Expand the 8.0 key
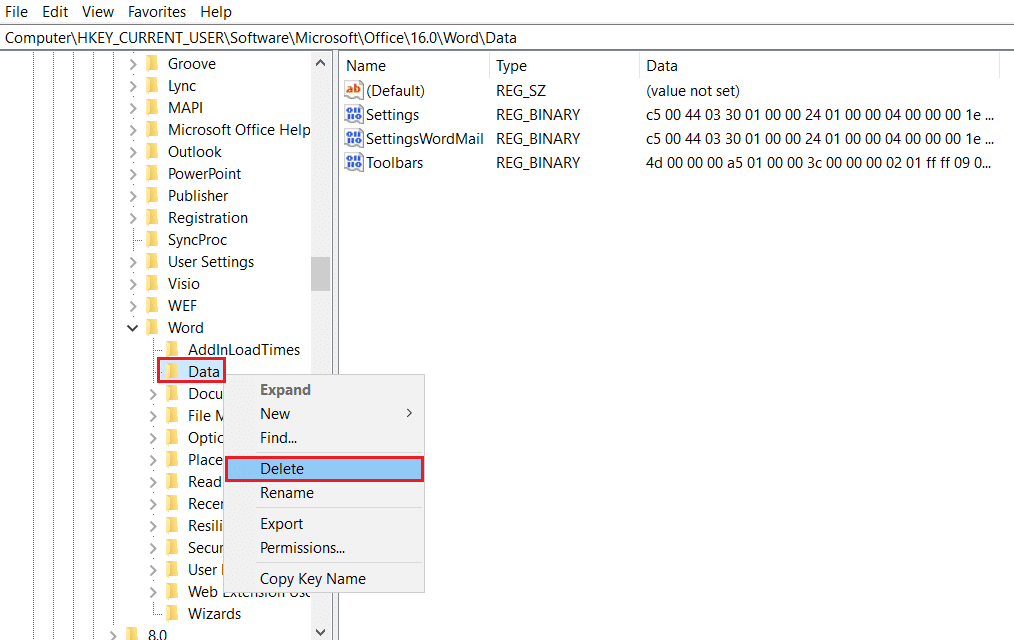The width and height of the screenshot is (1014, 640). point(113,635)
